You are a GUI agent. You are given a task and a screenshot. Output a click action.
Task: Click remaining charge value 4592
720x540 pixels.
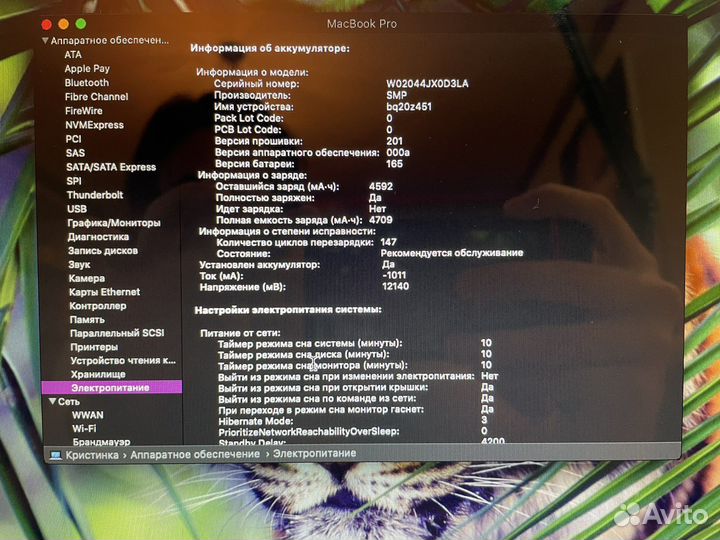coord(381,186)
